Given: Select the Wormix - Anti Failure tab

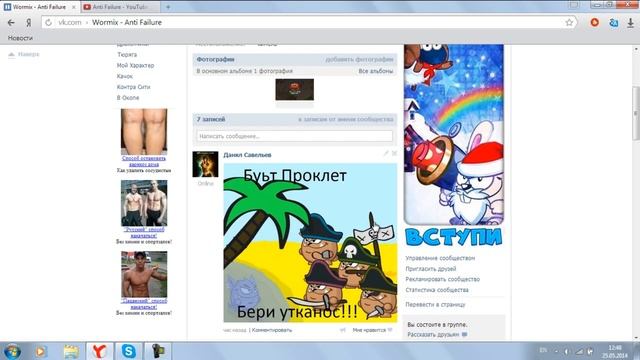Looking at the screenshot, I should 39,7.
